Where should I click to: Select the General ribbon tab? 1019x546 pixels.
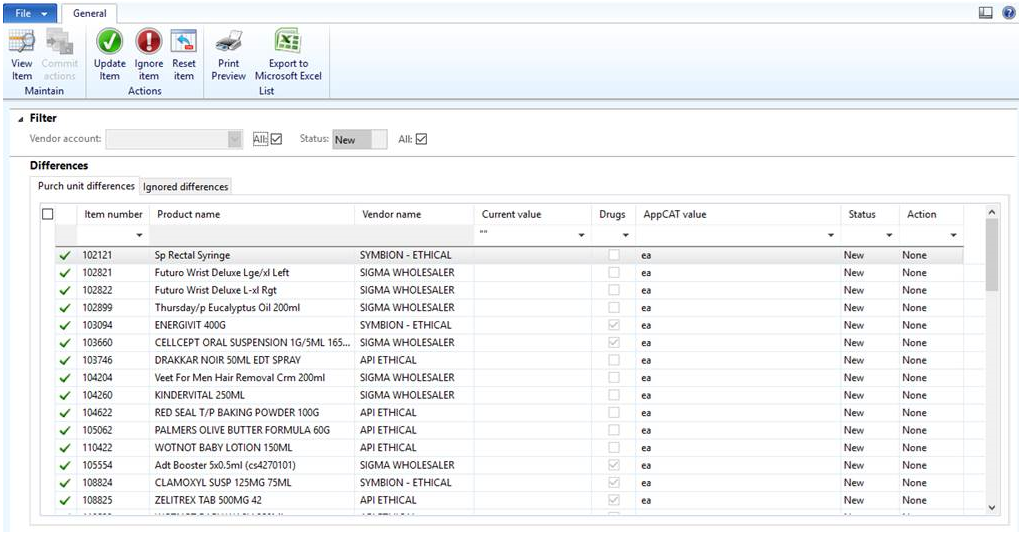pos(90,13)
